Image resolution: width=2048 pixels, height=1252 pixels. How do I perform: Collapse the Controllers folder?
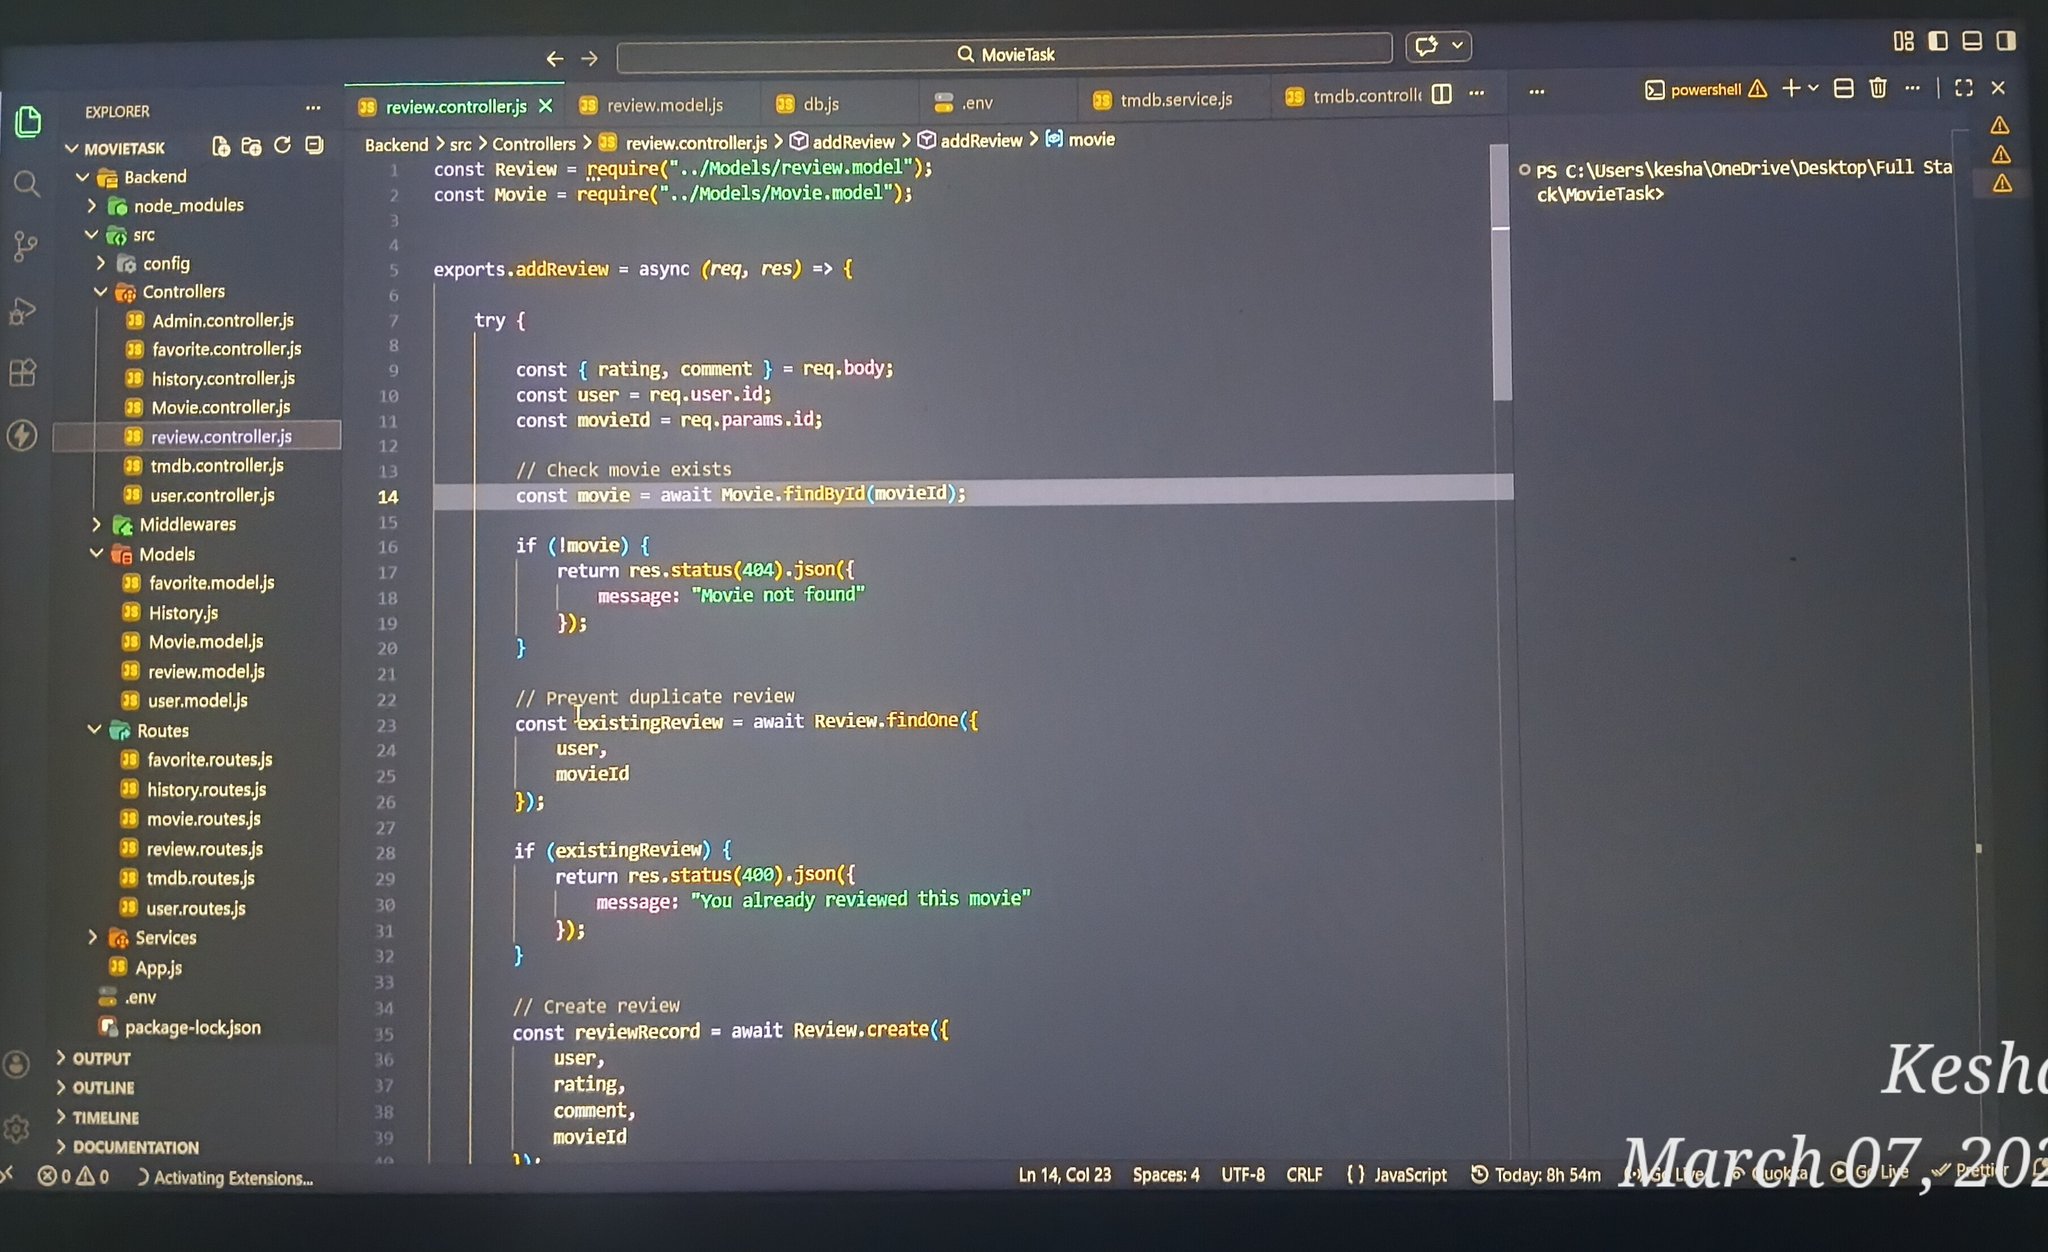point(182,292)
